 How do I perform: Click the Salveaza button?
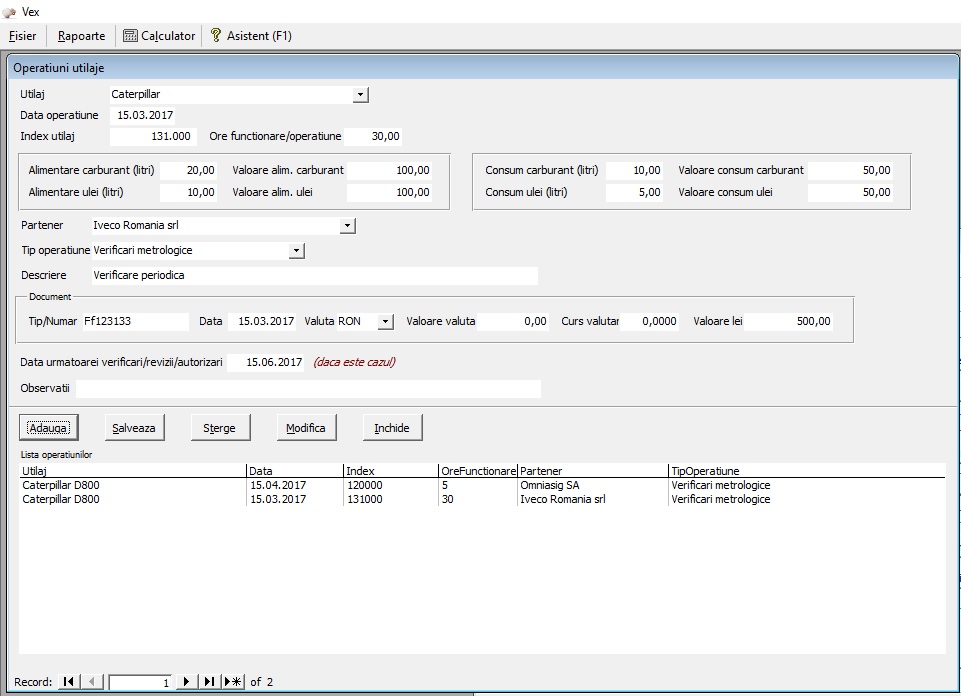click(x=134, y=428)
